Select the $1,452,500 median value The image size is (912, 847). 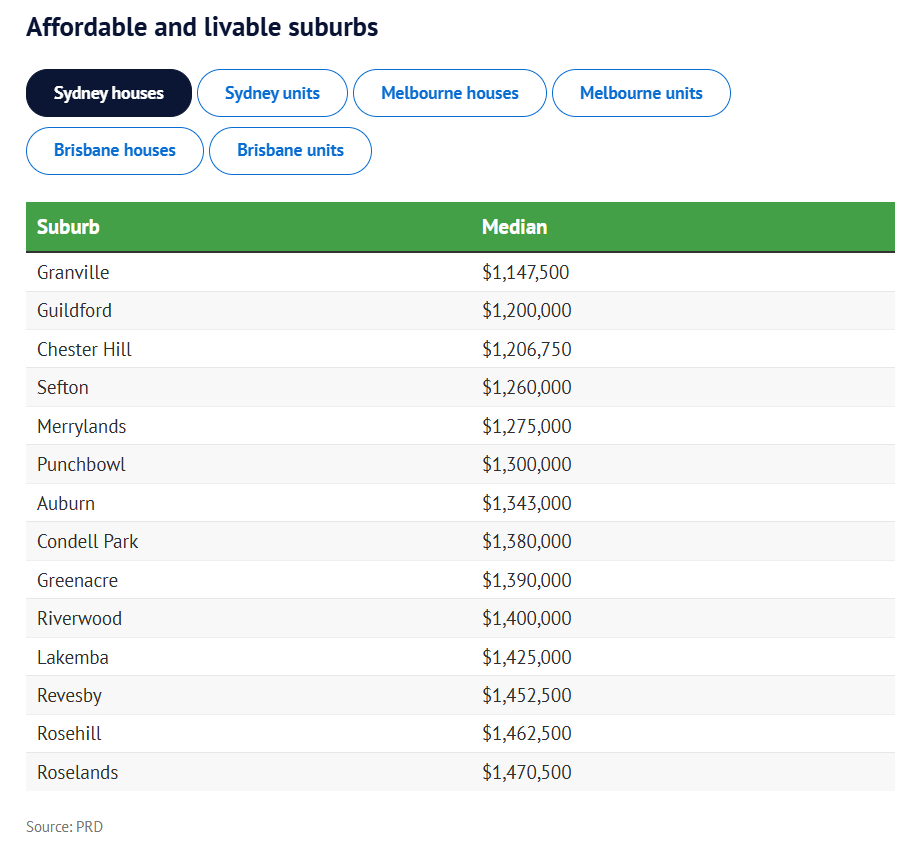tap(526, 696)
